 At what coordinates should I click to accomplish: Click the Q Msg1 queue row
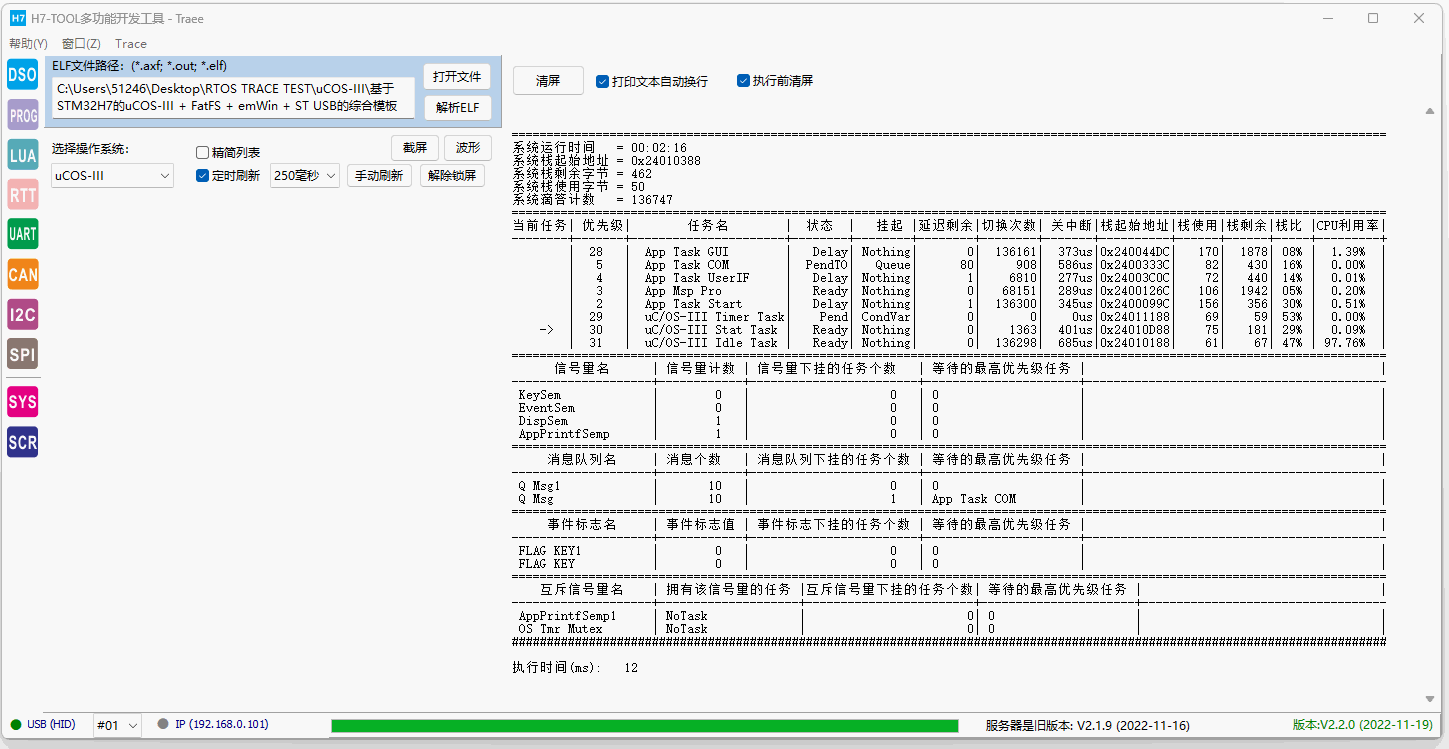(948, 486)
